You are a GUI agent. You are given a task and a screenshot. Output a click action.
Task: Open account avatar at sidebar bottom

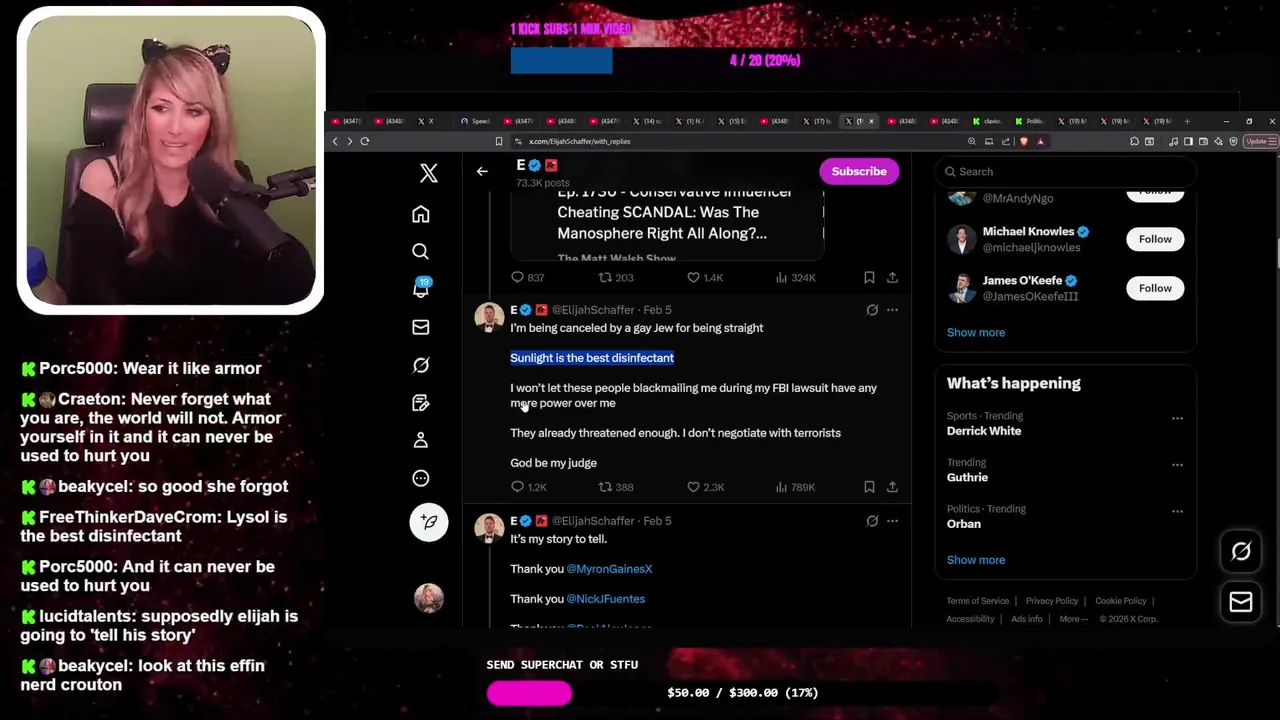[x=429, y=598]
